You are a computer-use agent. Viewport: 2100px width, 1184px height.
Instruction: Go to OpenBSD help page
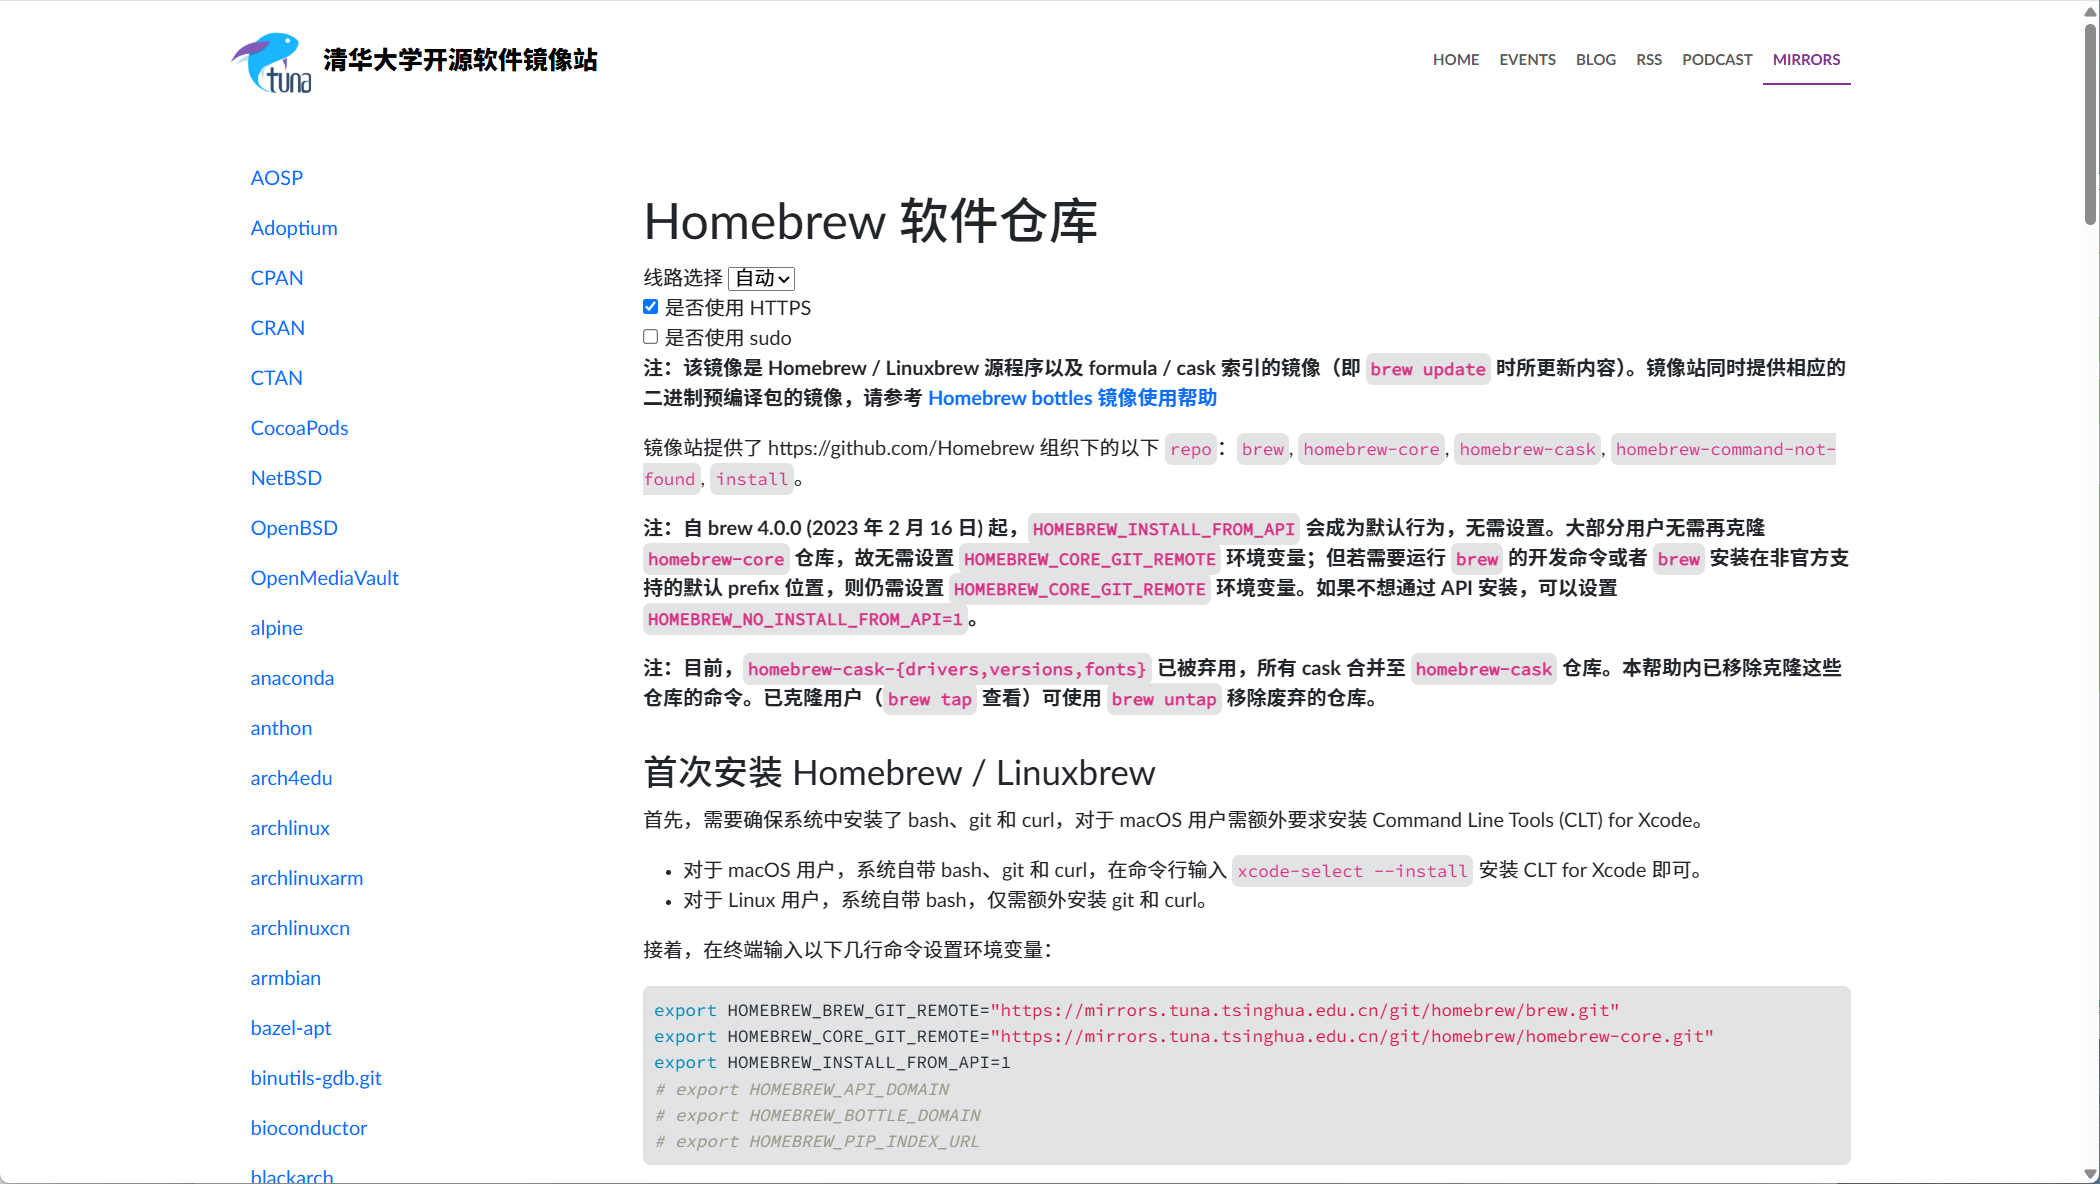click(294, 528)
